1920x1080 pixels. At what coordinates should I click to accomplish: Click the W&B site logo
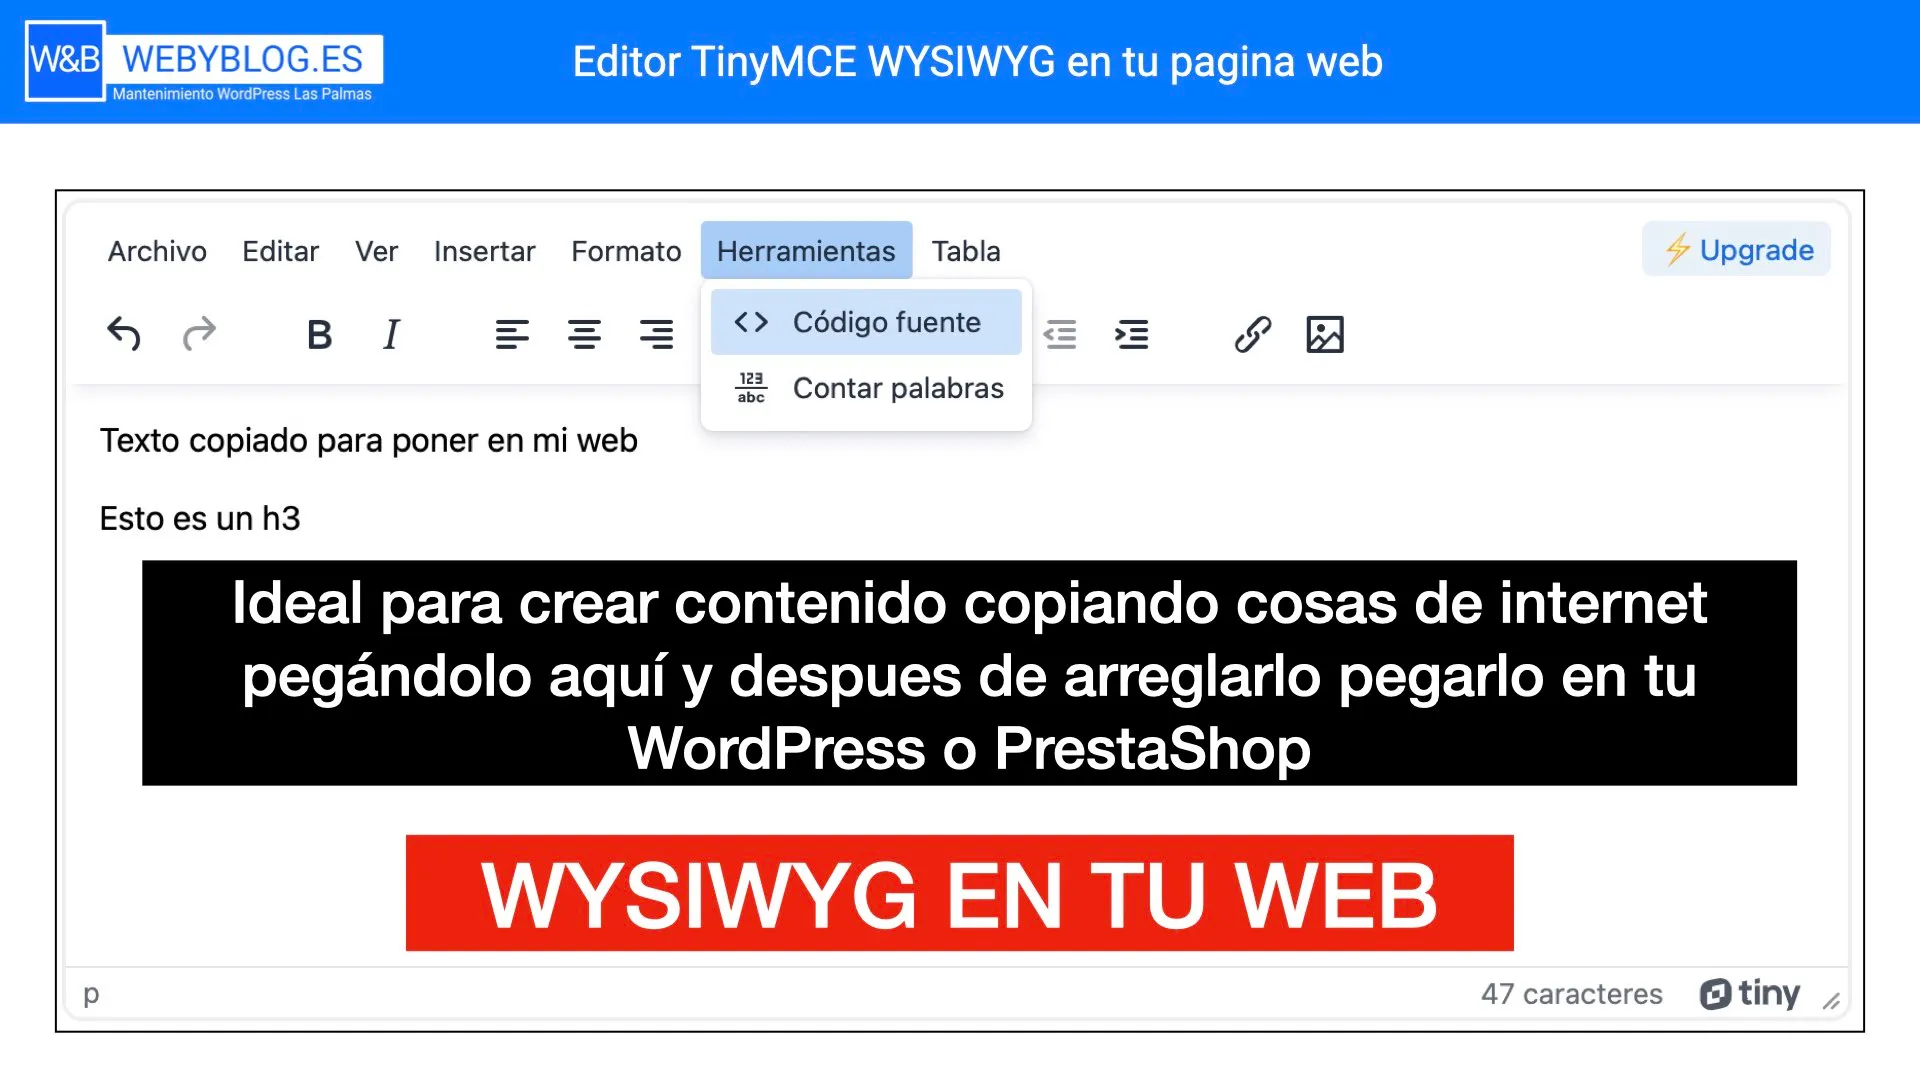coord(65,60)
